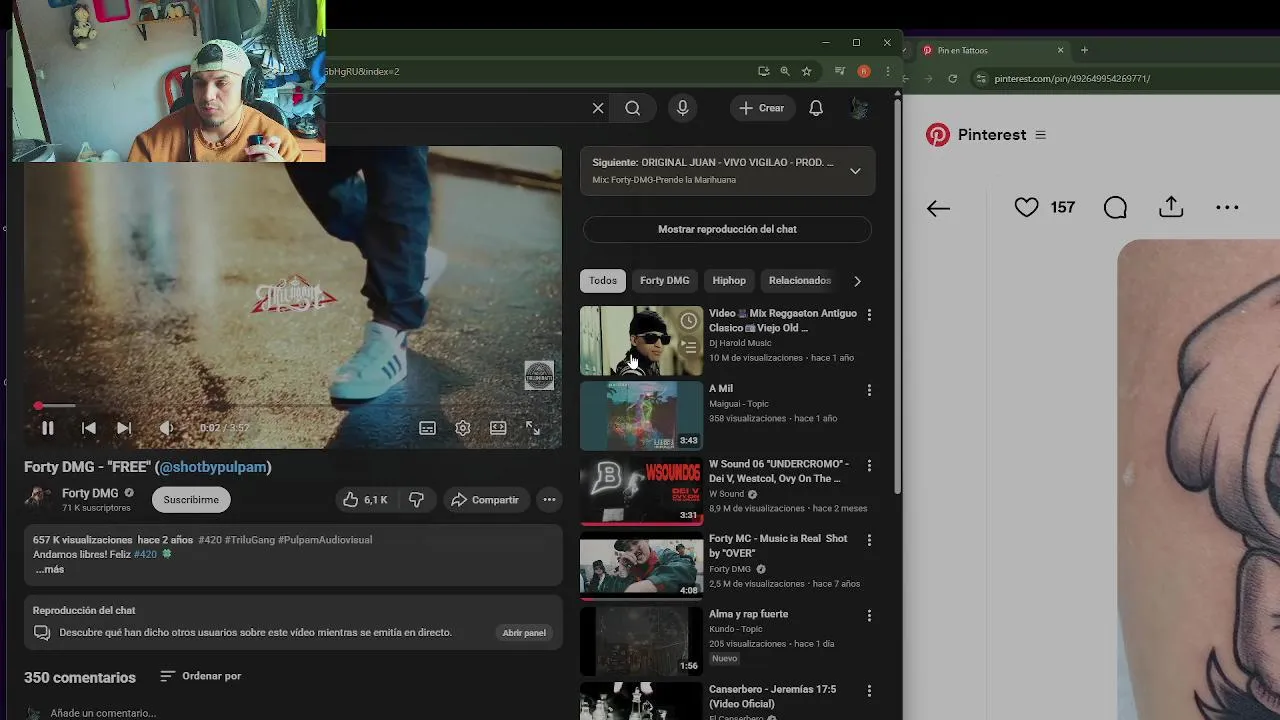The width and height of the screenshot is (1280, 720).
Task: Toggle subtitles on the video player
Action: click(427, 428)
